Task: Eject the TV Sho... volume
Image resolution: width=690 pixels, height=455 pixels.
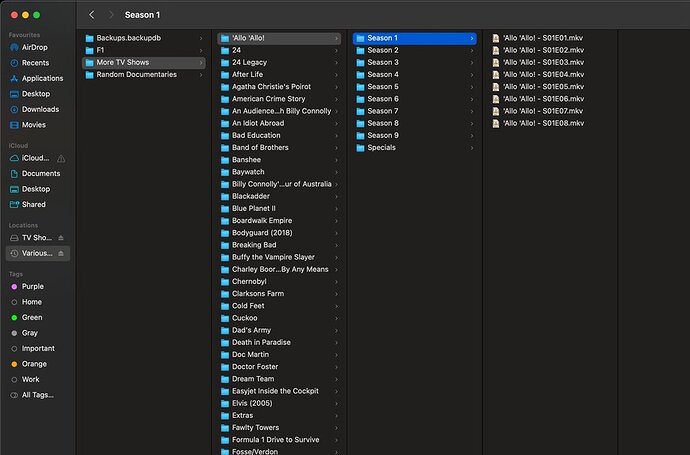Action: [x=61, y=238]
